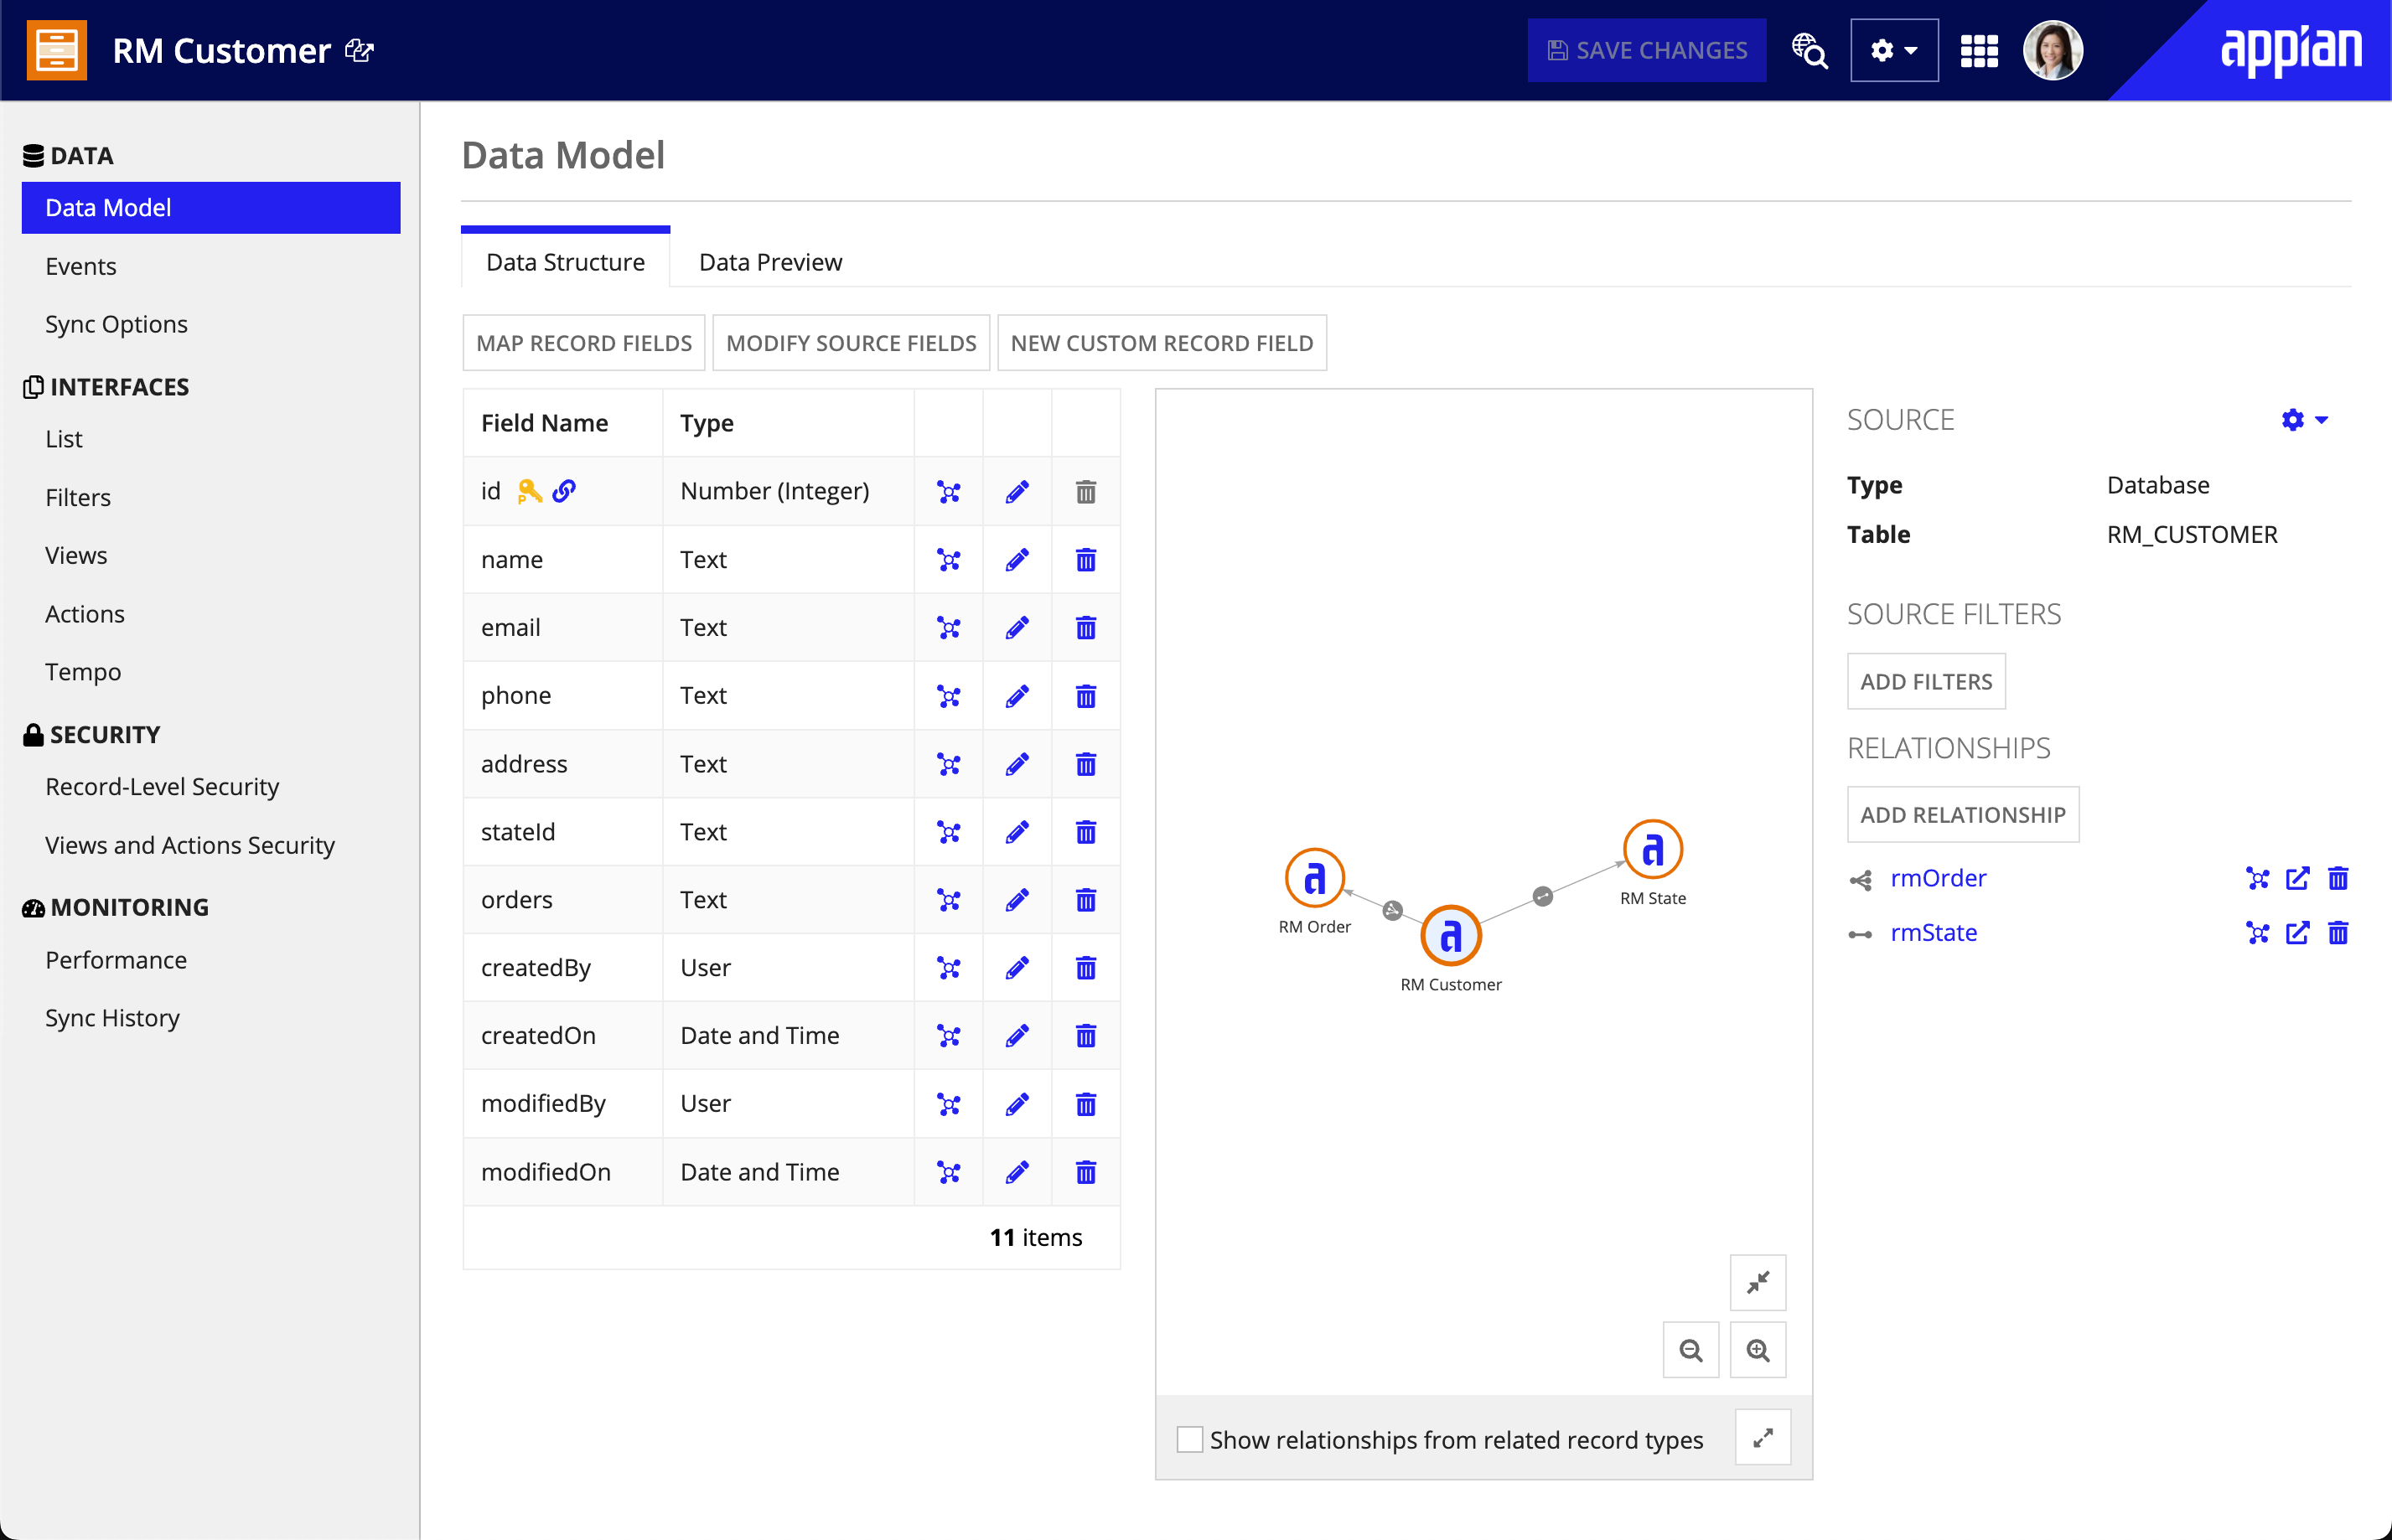Click the Appian logo

click(x=2290, y=50)
